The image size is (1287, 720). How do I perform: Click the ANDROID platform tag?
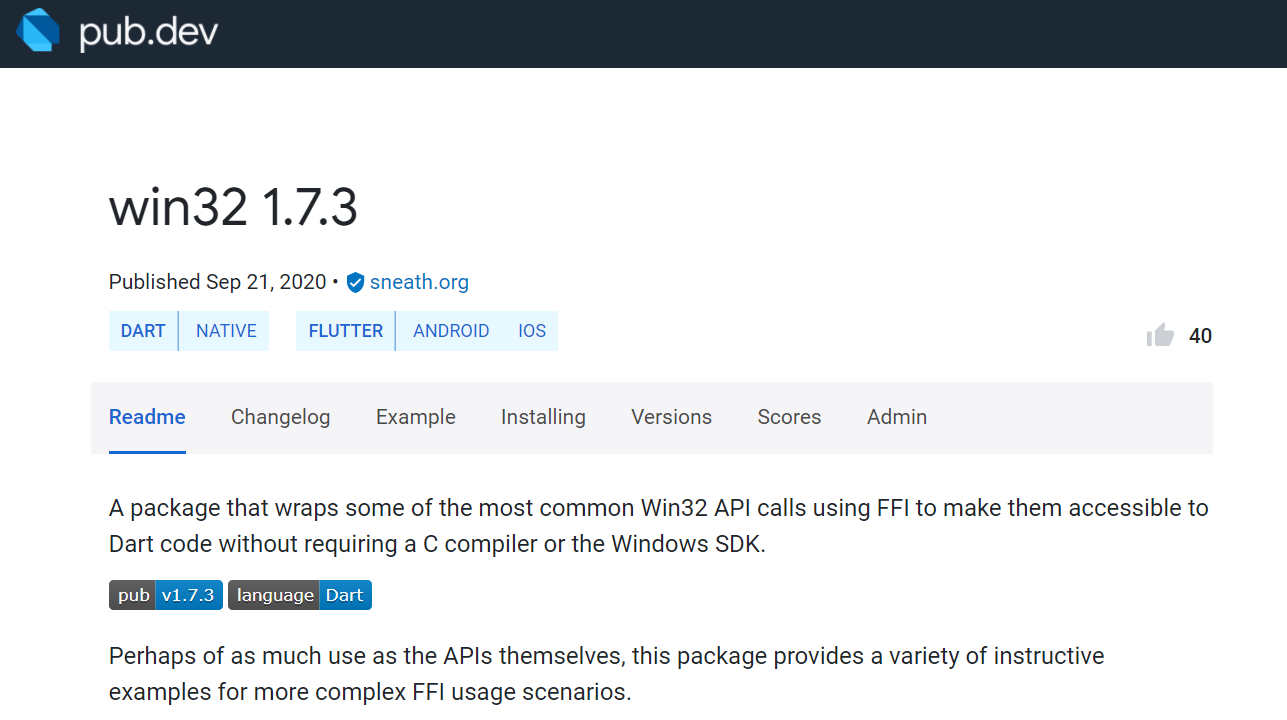point(451,331)
